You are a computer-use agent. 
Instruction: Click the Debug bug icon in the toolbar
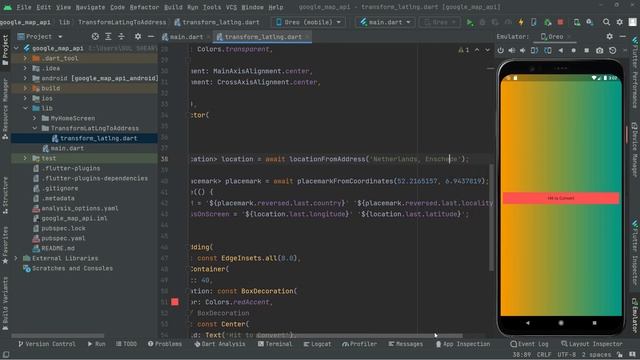pos(482,22)
